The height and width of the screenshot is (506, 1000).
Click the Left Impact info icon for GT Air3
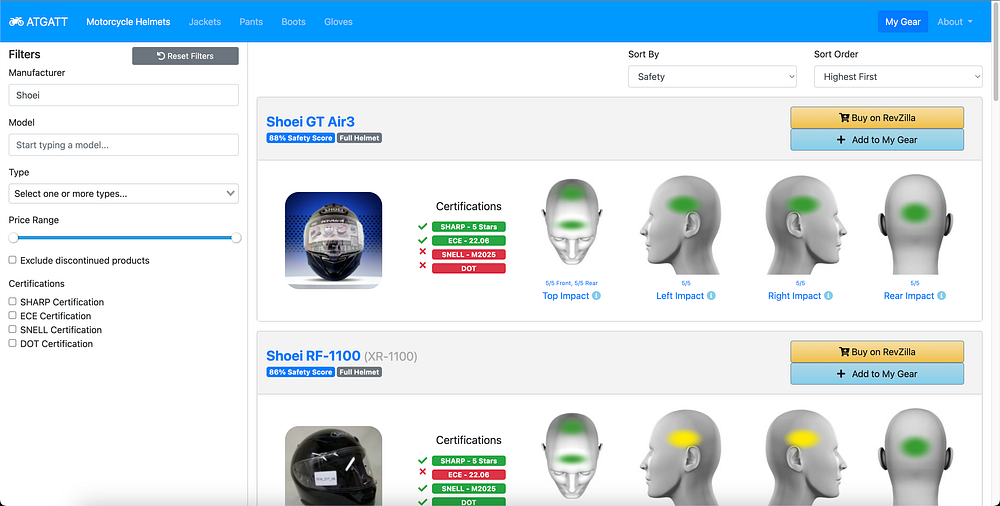pyautogui.click(x=711, y=295)
